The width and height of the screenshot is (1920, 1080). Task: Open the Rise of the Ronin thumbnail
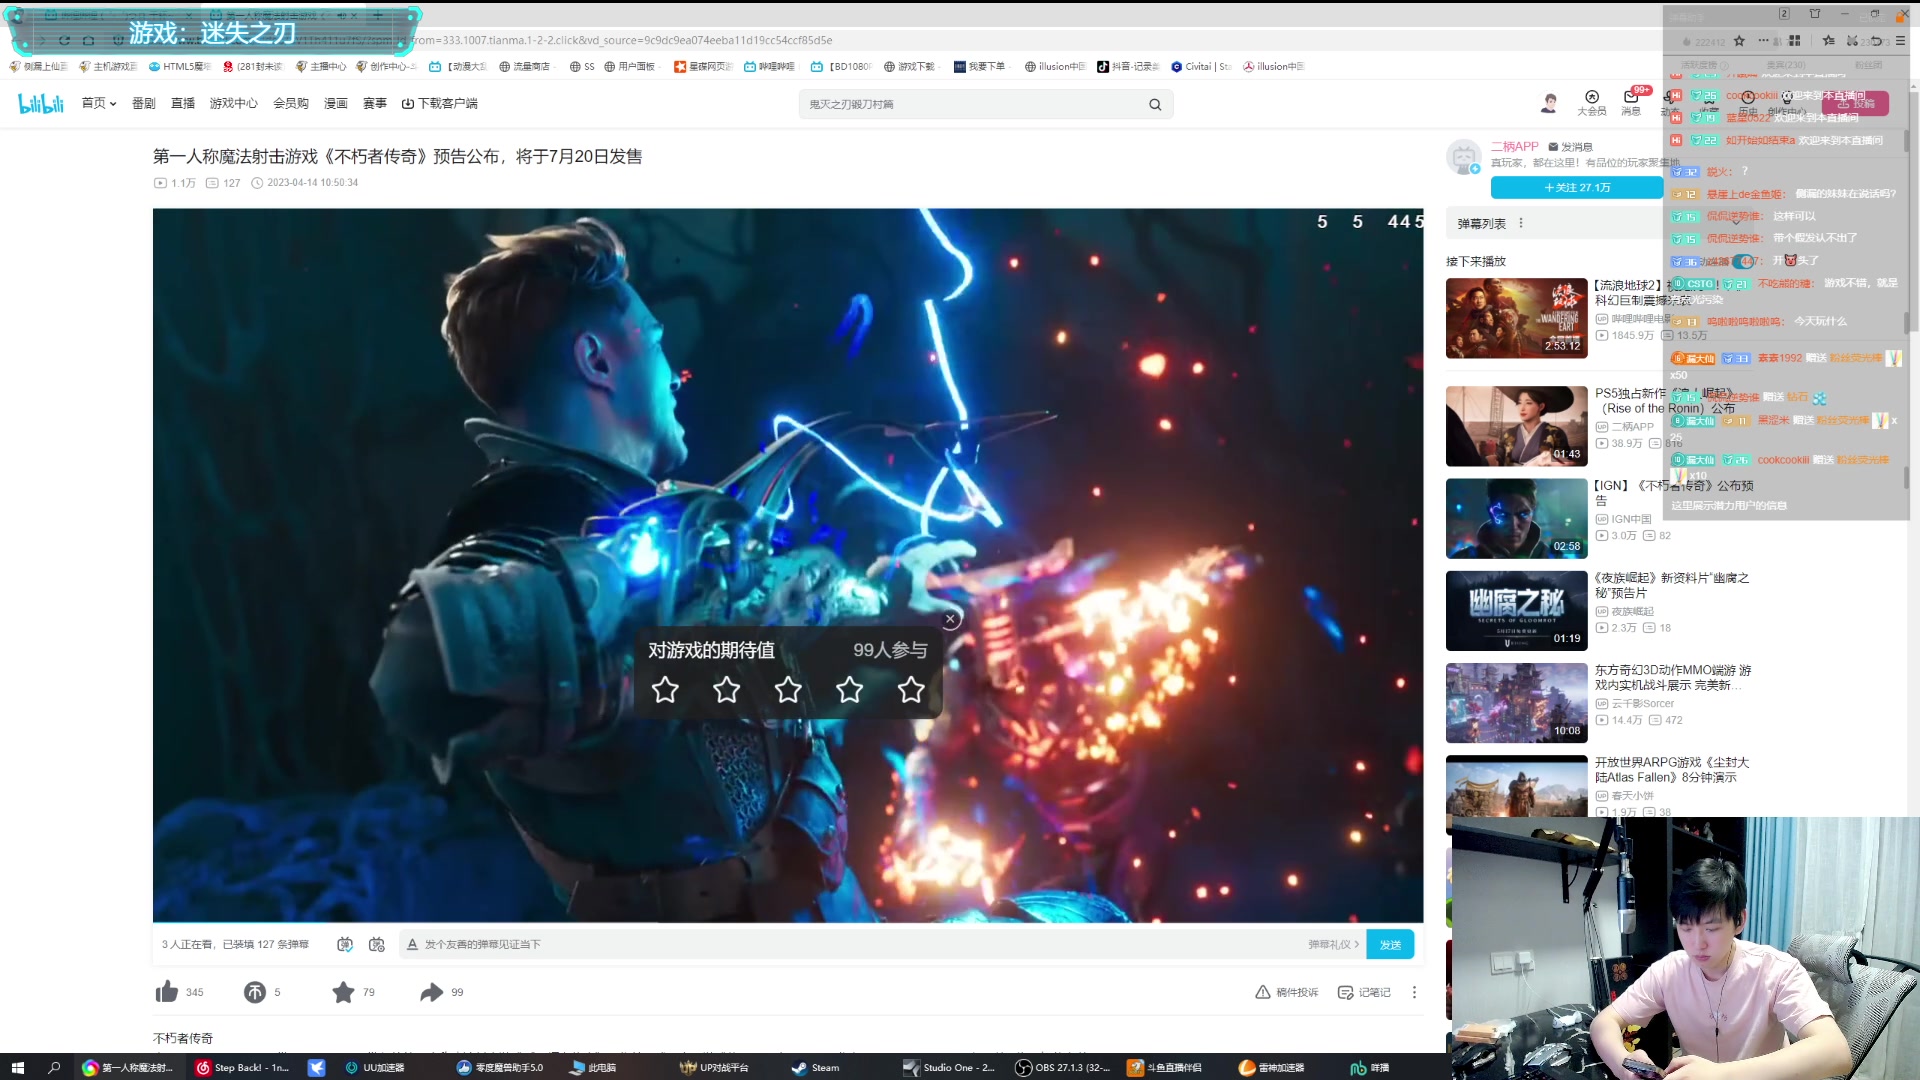1516,426
